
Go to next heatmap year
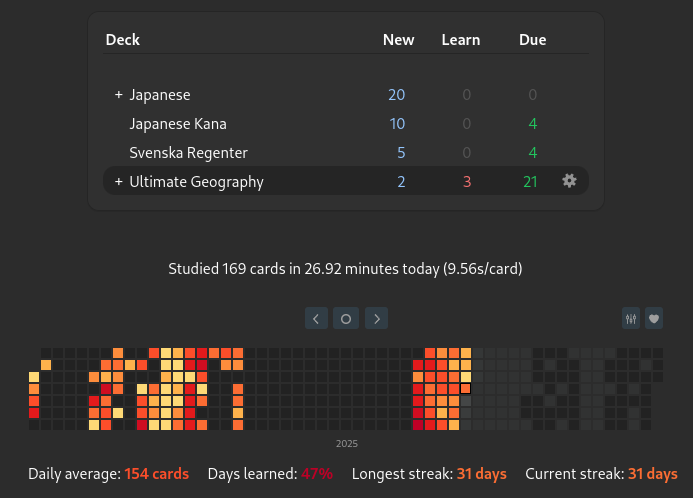[x=377, y=319]
